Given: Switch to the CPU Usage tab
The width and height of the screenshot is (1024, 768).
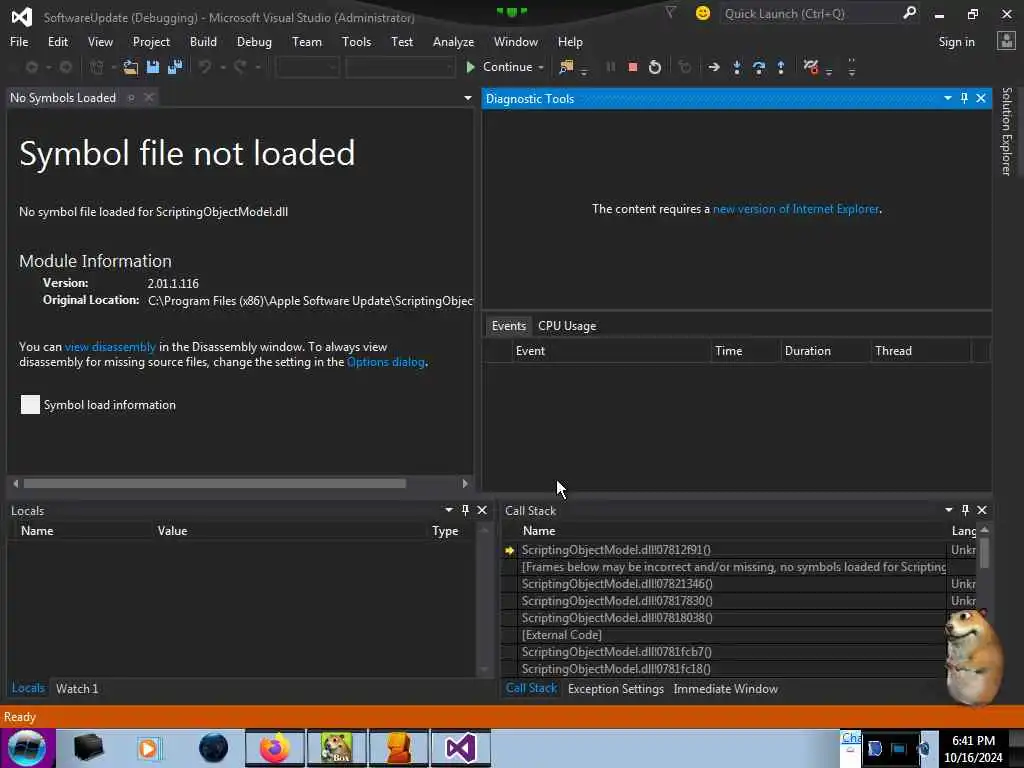Looking at the screenshot, I should (567, 326).
